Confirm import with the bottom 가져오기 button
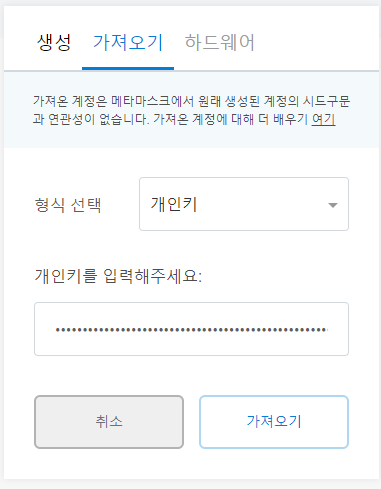The image size is (381, 489). click(x=274, y=422)
